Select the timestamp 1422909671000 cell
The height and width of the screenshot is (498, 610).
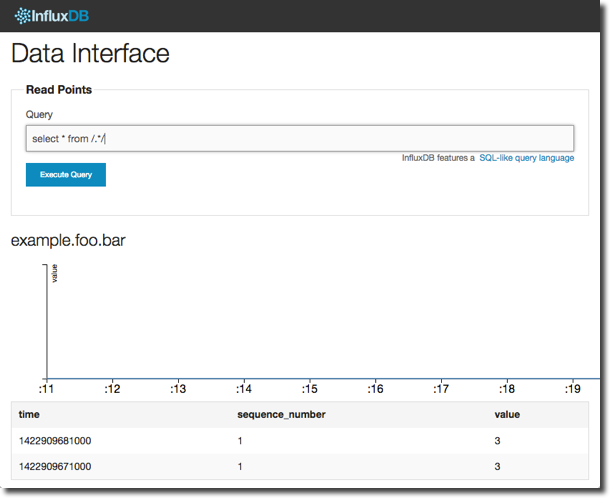point(55,466)
